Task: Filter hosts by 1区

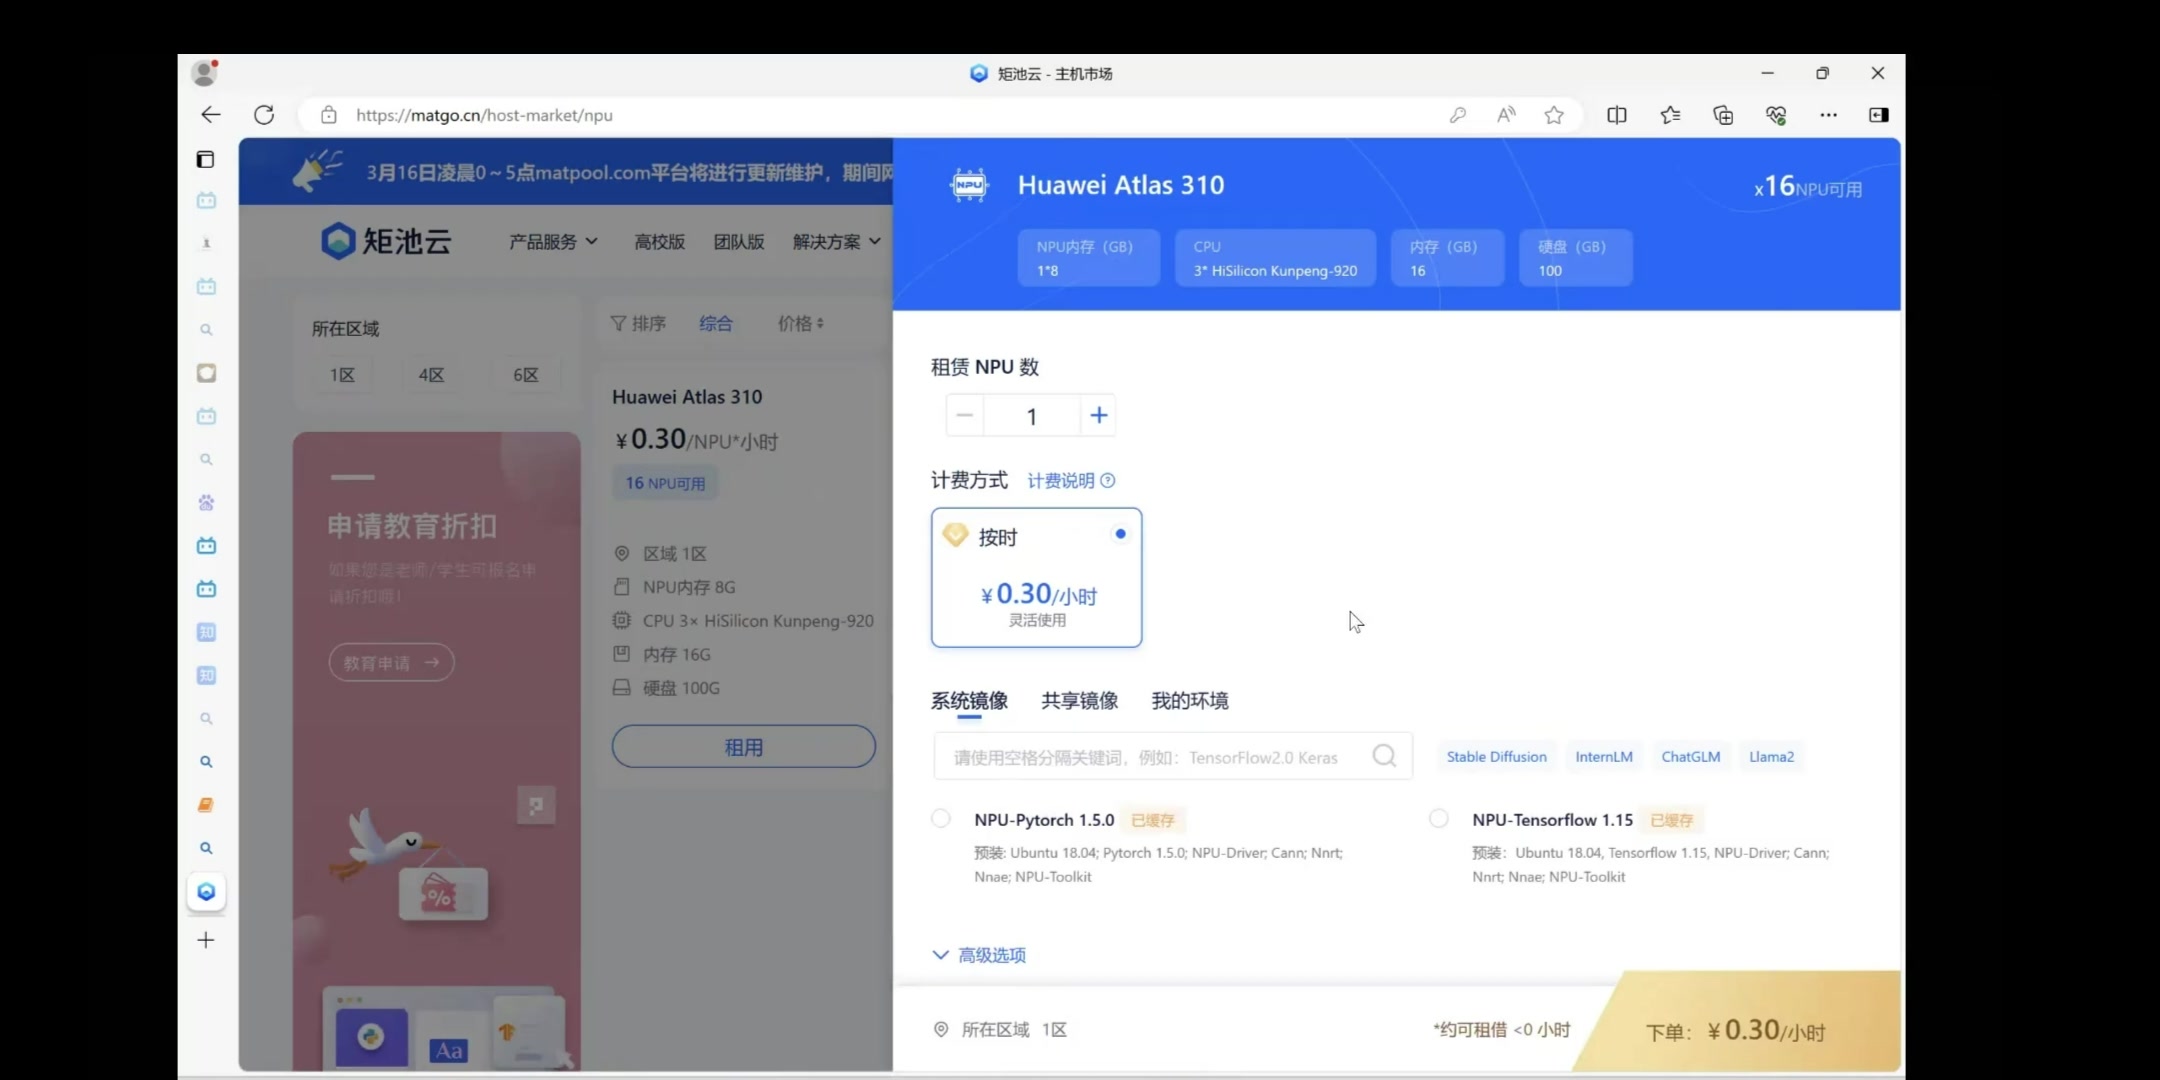Action: coord(342,375)
